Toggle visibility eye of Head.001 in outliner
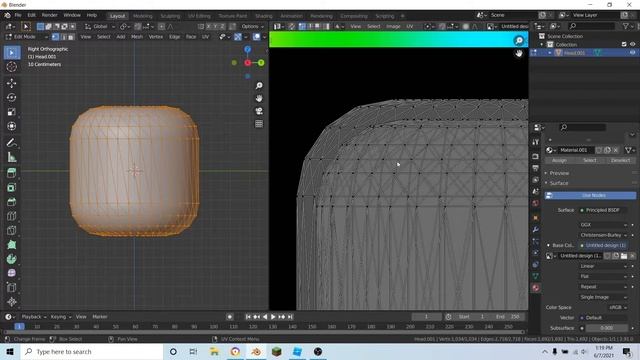Viewport: 640px width, 360px height. tap(632, 53)
